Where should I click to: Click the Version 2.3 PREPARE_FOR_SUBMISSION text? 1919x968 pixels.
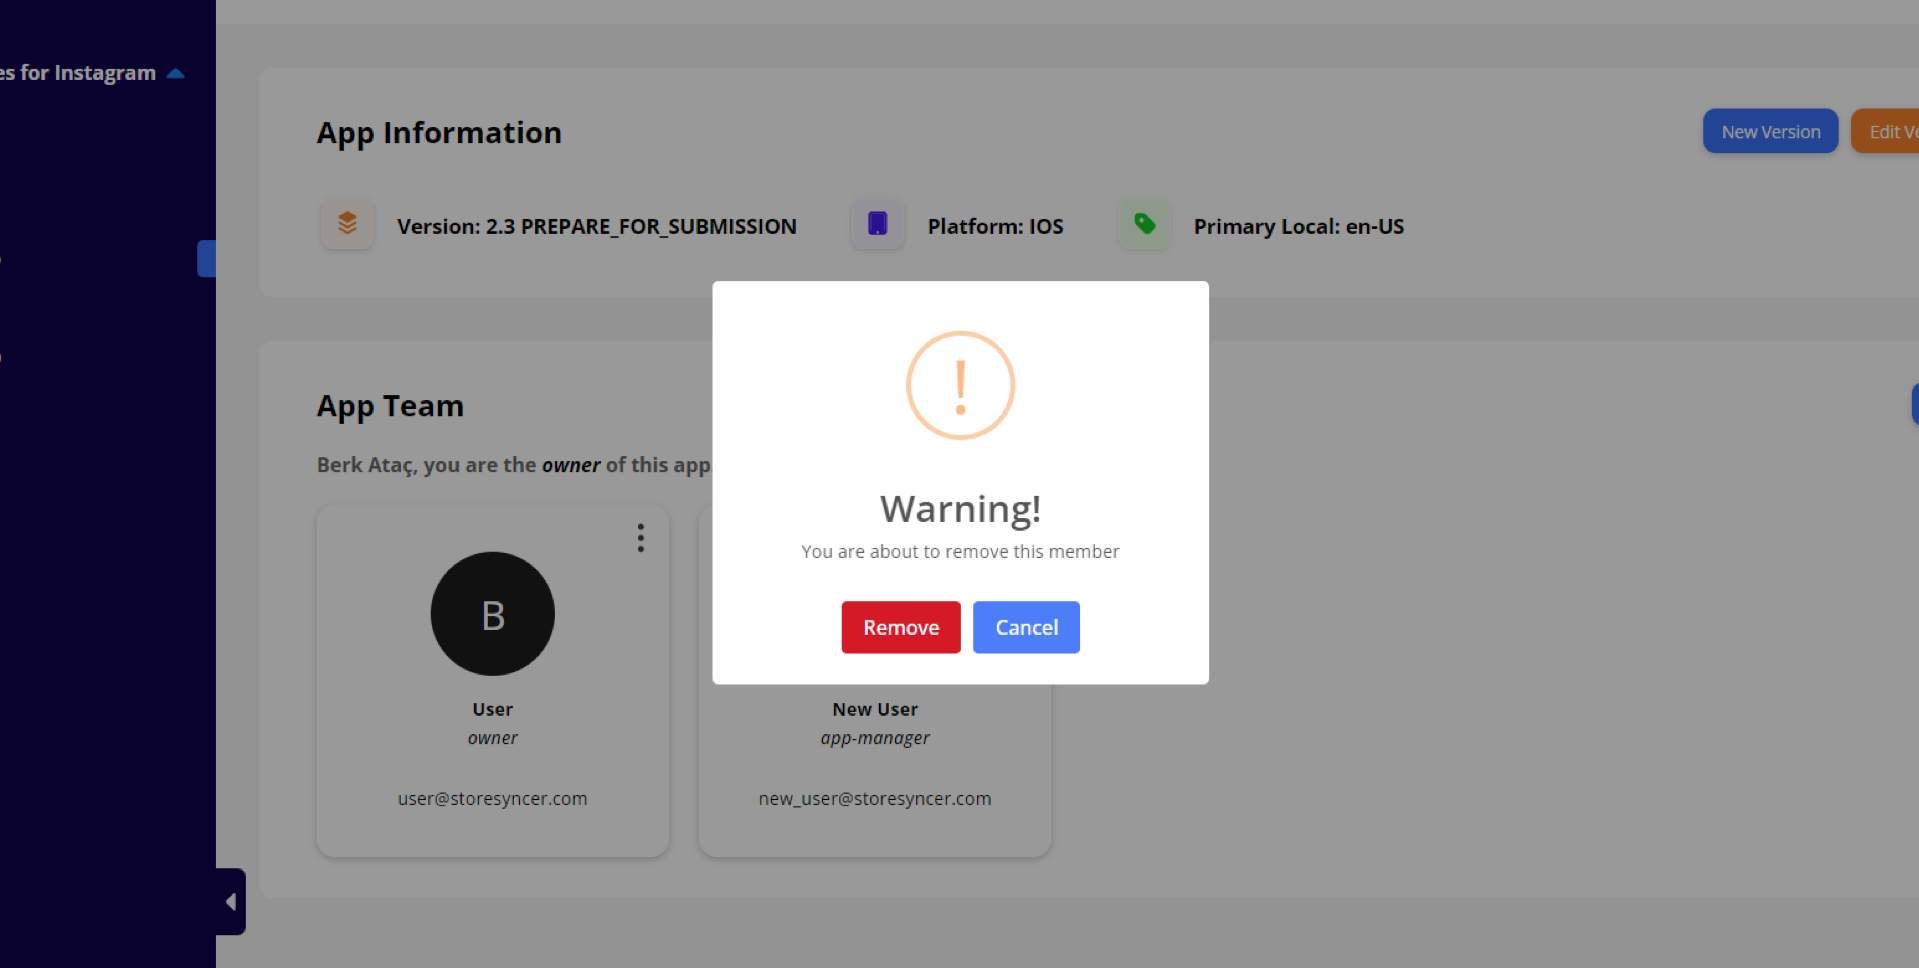pyautogui.click(x=596, y=227)
